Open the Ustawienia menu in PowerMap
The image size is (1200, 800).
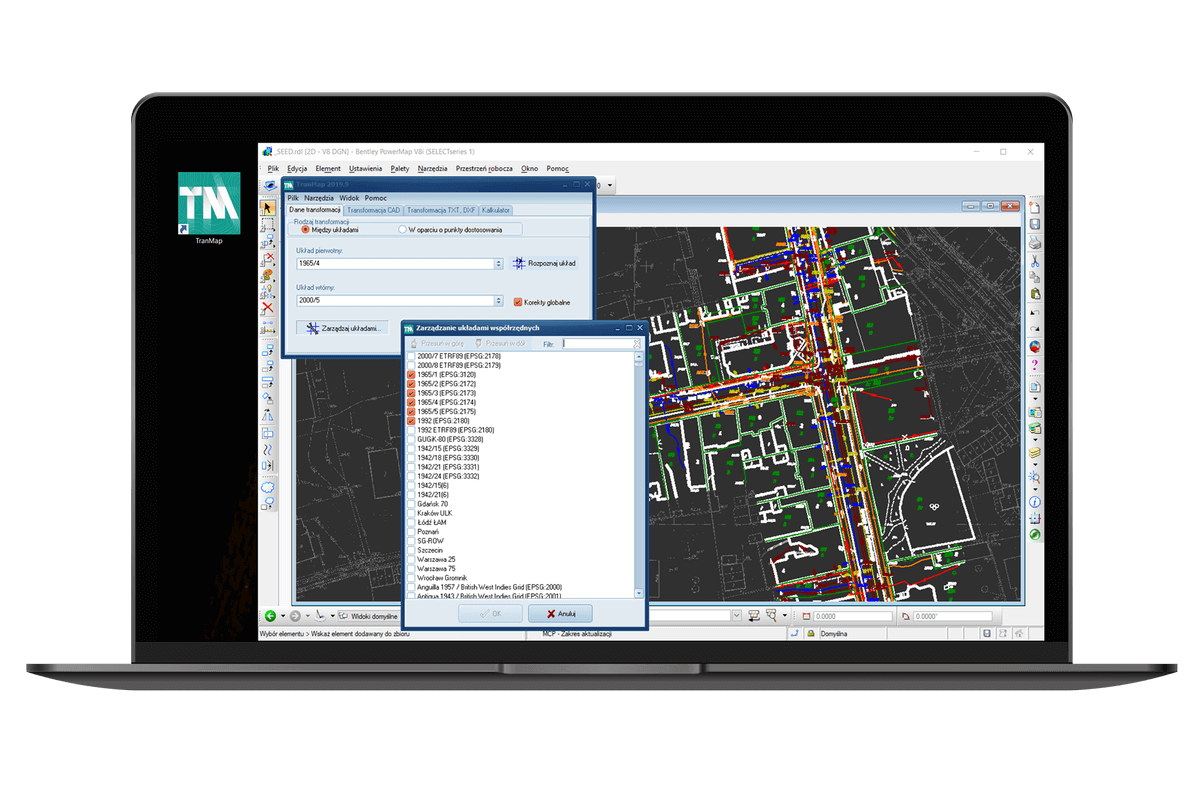tap(364, 169)
